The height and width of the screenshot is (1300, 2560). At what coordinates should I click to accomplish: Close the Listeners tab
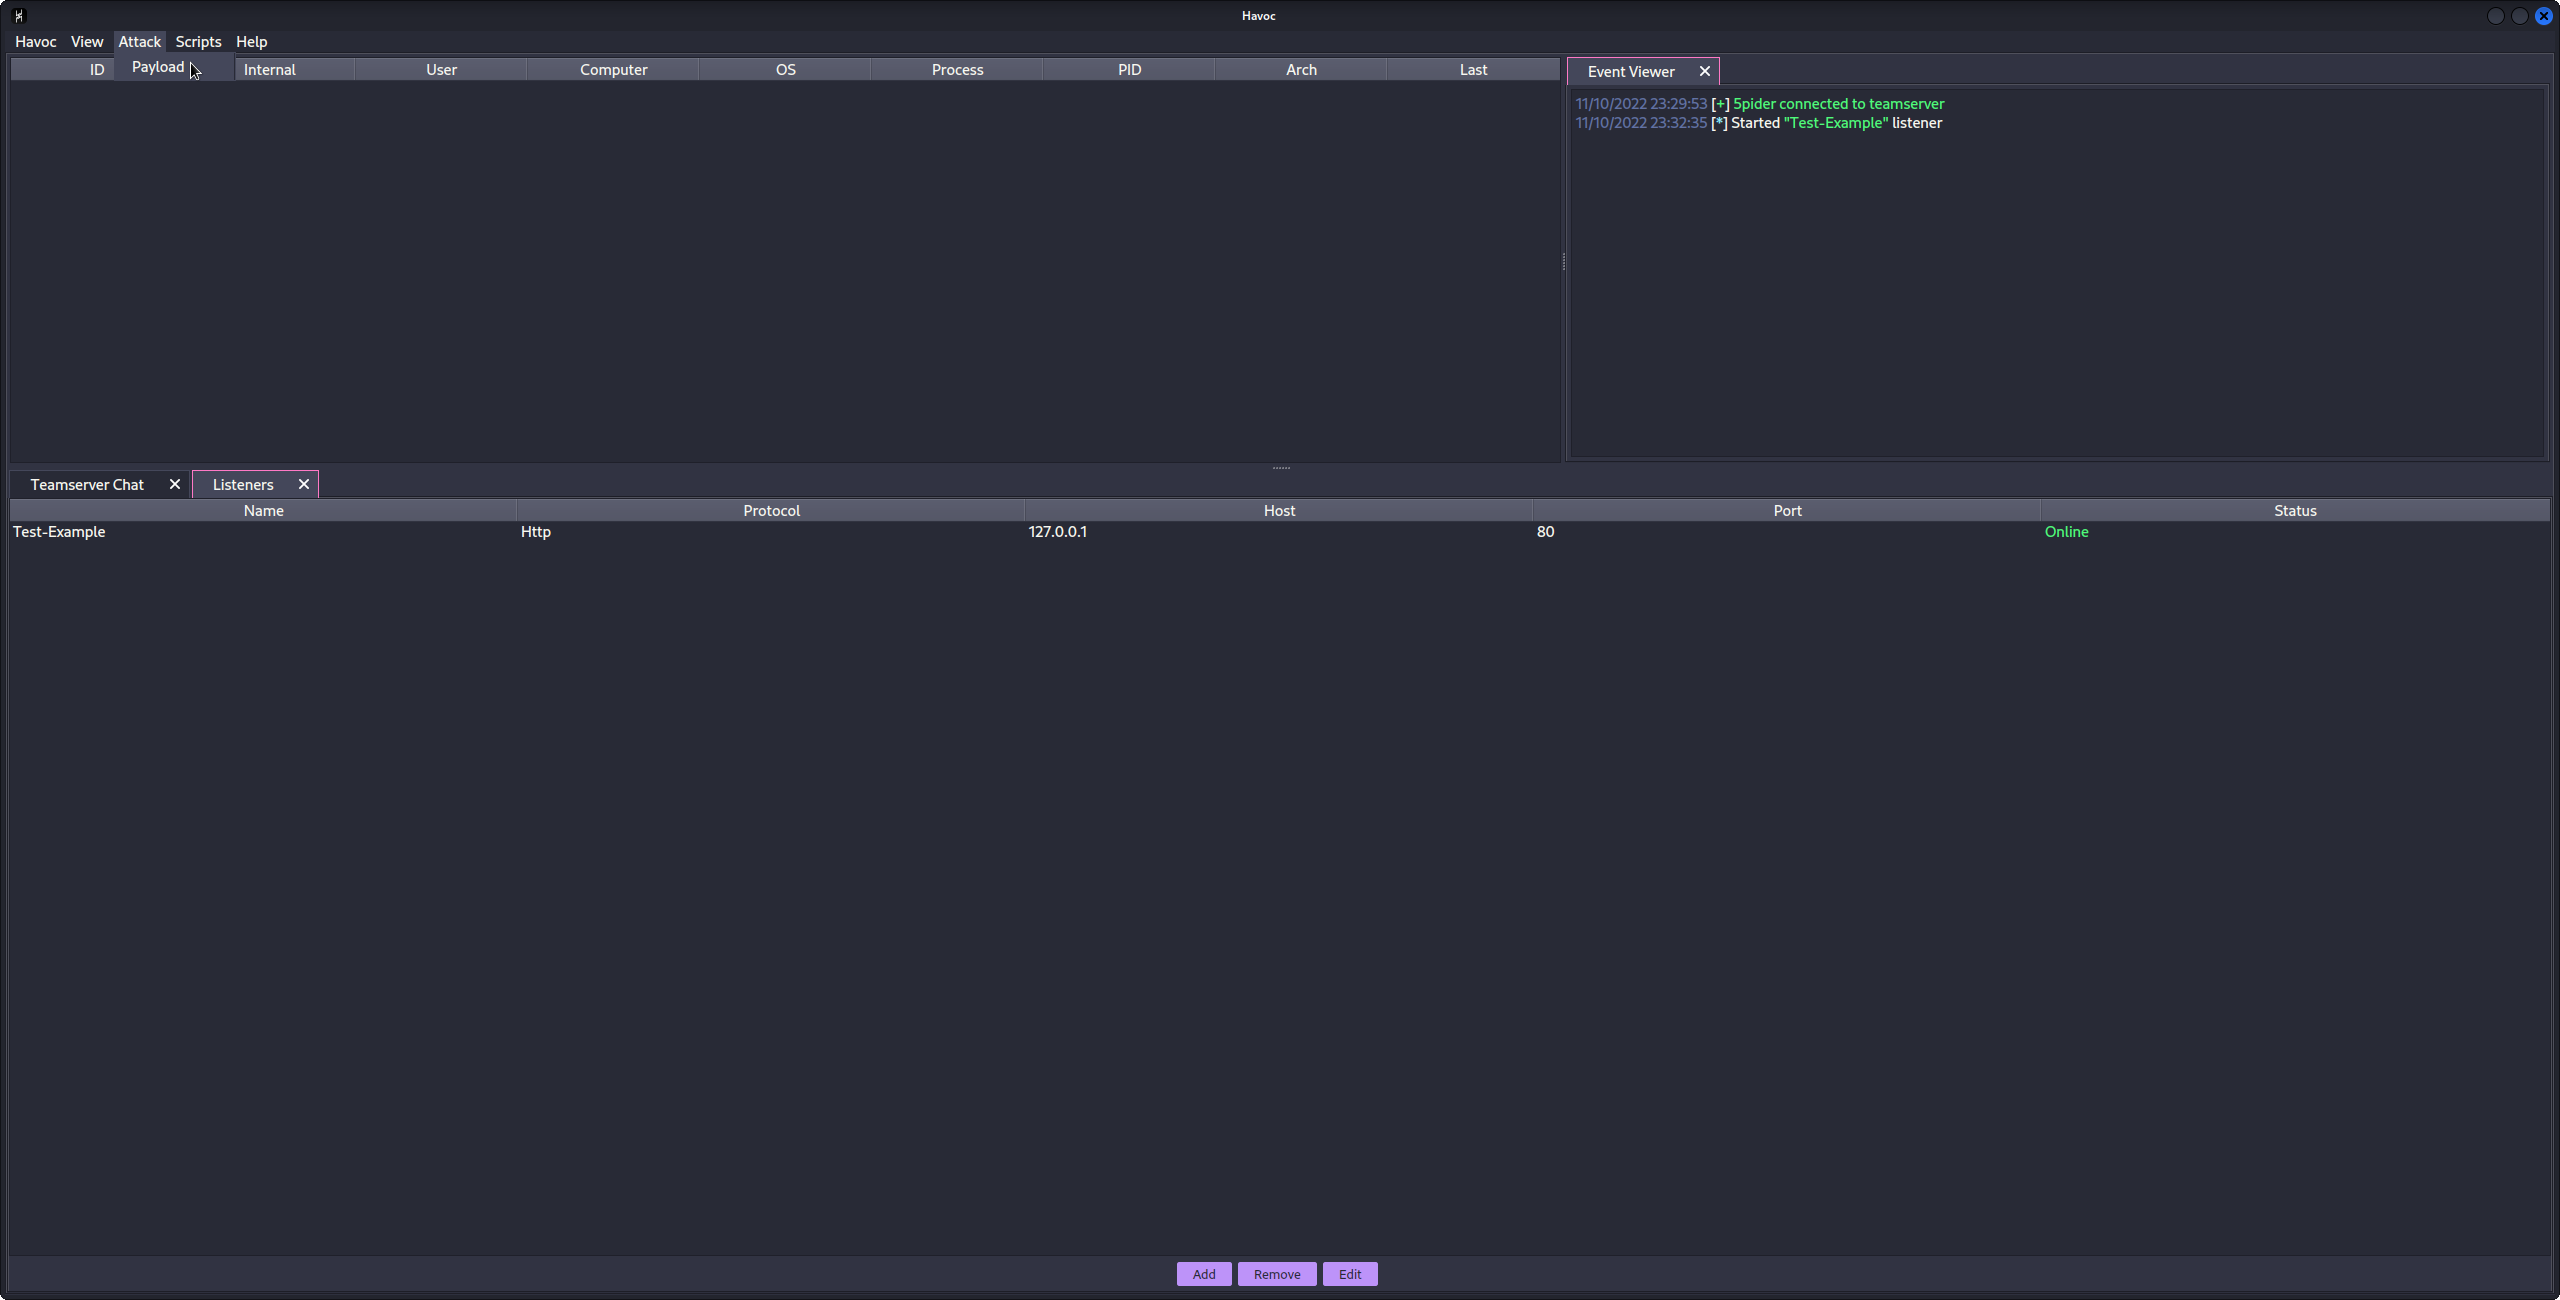pyautogui.click(x=304, y=484)
